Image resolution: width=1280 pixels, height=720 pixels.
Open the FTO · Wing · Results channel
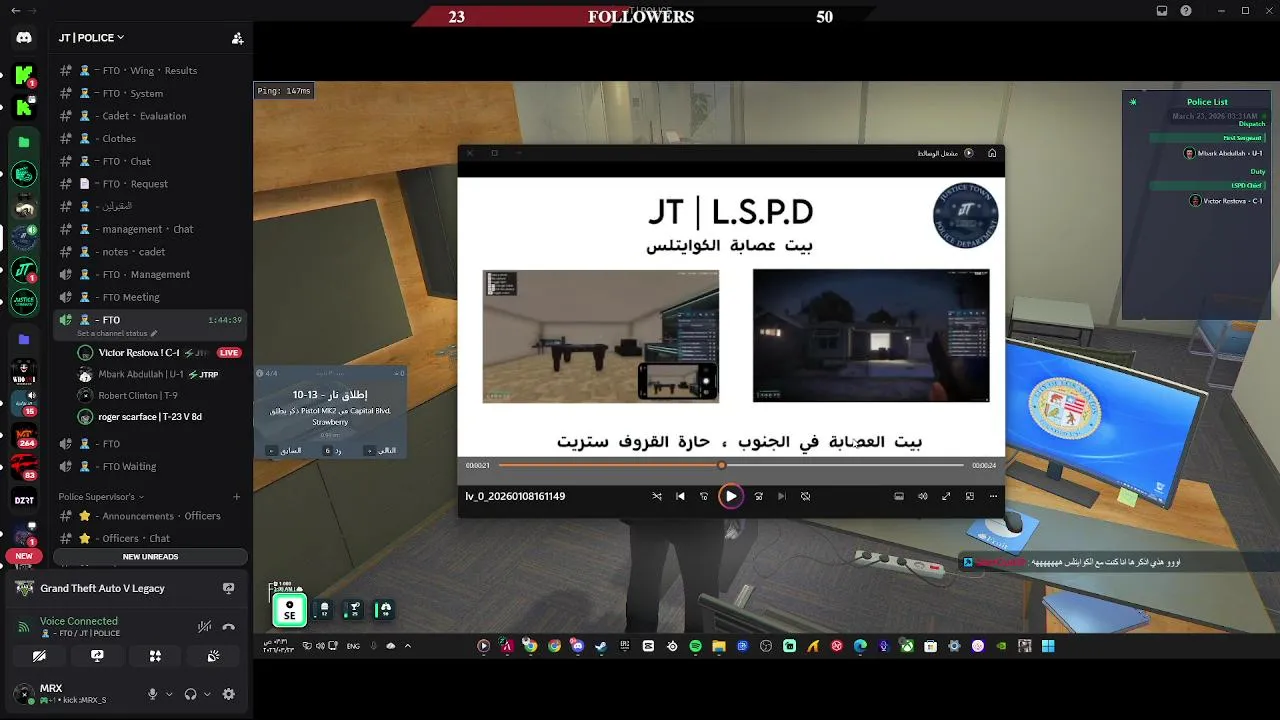150,70
